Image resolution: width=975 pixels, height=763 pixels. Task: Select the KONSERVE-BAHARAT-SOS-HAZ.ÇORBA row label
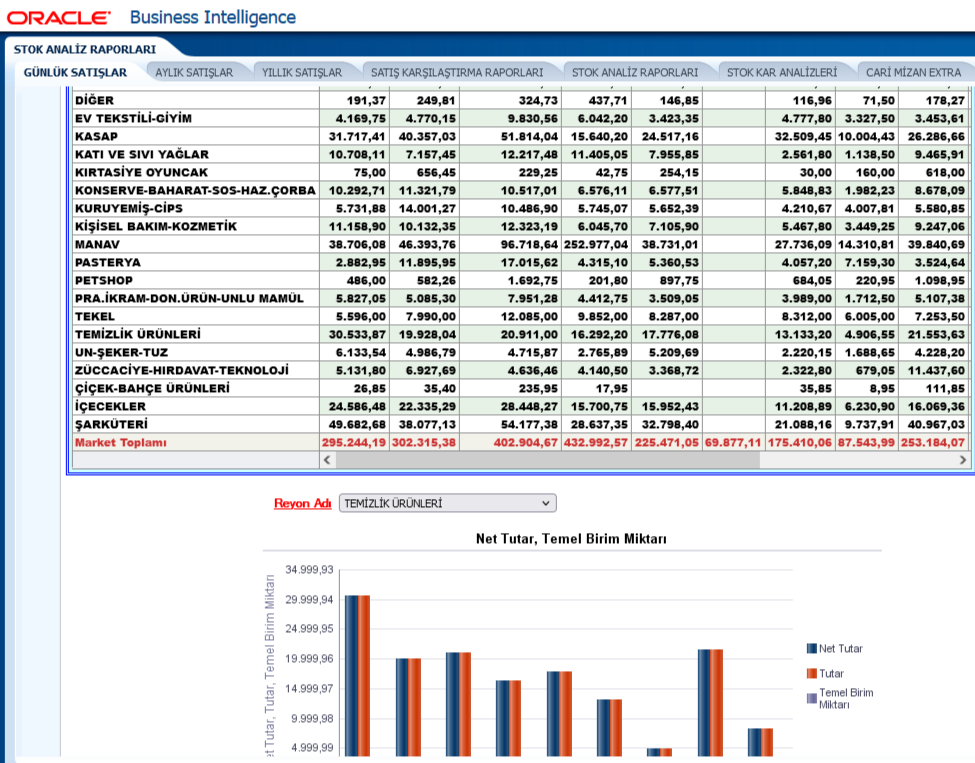click(x=195, y=190)
